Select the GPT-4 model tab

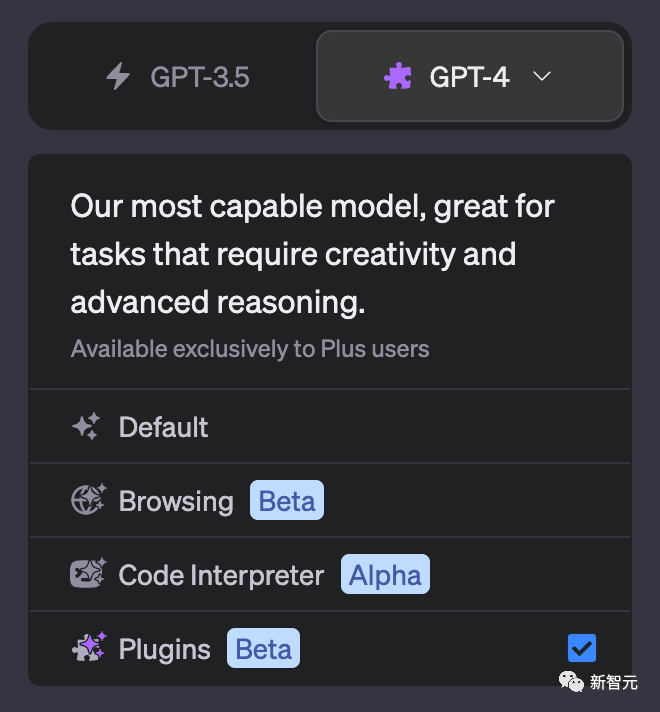469,77
